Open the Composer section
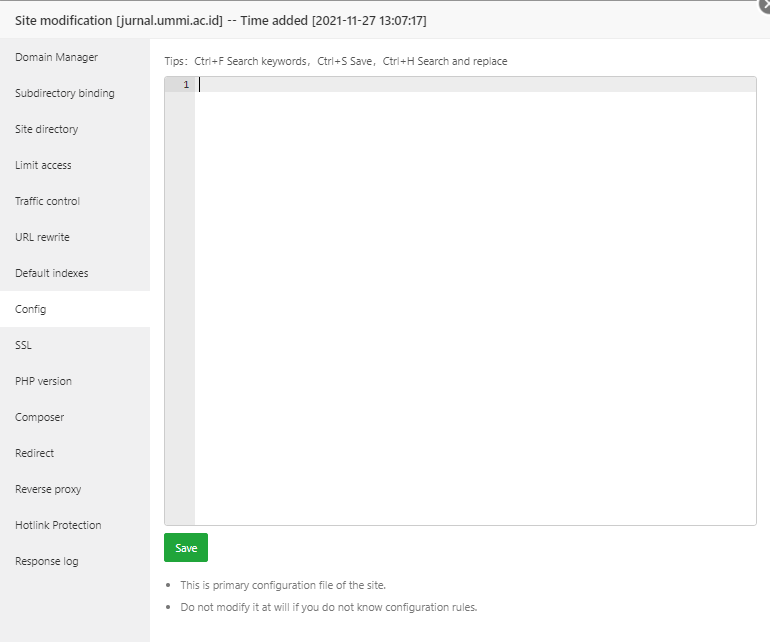Image resolution: width=770 pixels, height=642 pixels. pyautogui.click(x=39, y=417)
